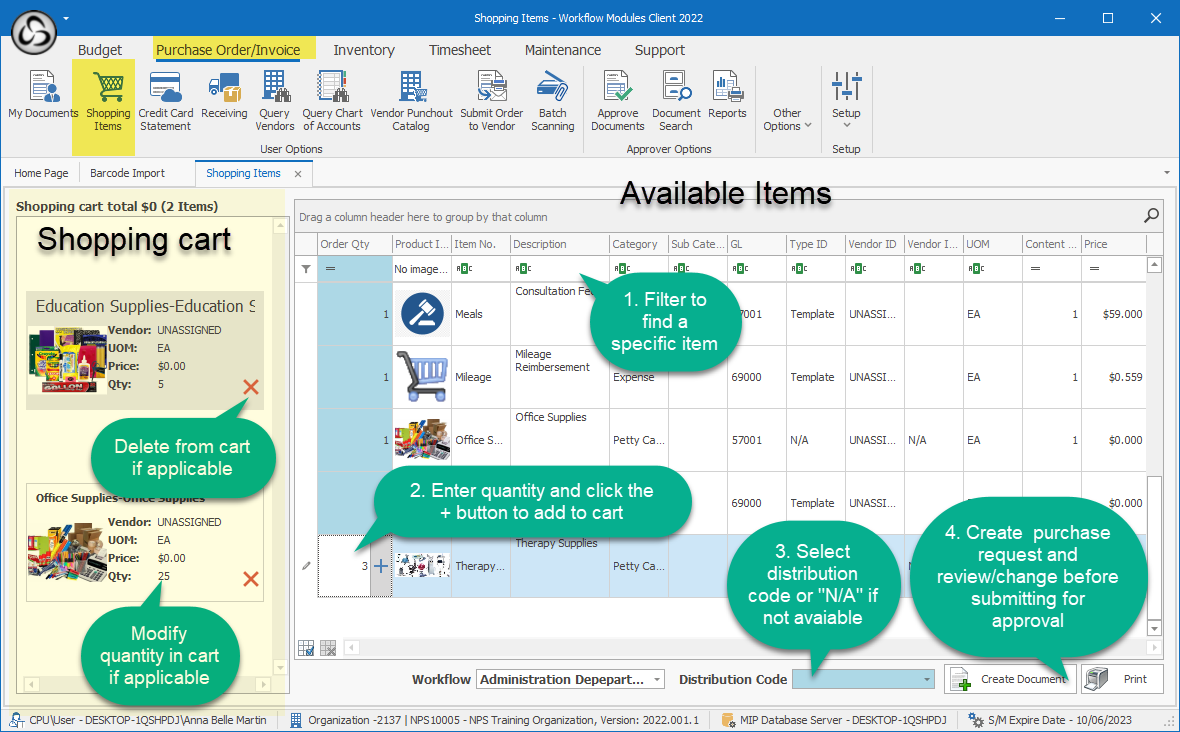Screen dimensions: 1180x732
Task: Delete Education Supplies from the cart
Action: pos(251,387)
